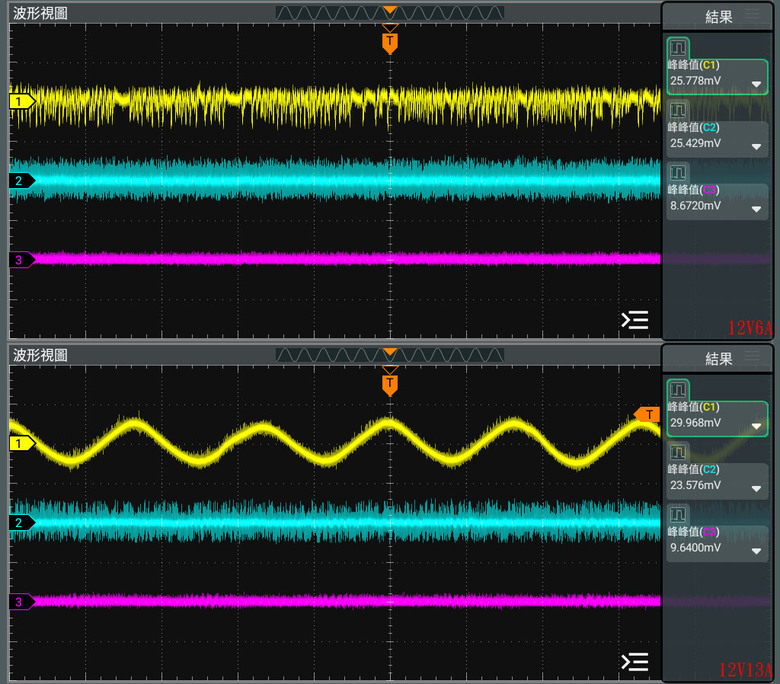Click the top waveform's orange T trigger position marker
Screen dimensions: 780x684
click(390, 42)
